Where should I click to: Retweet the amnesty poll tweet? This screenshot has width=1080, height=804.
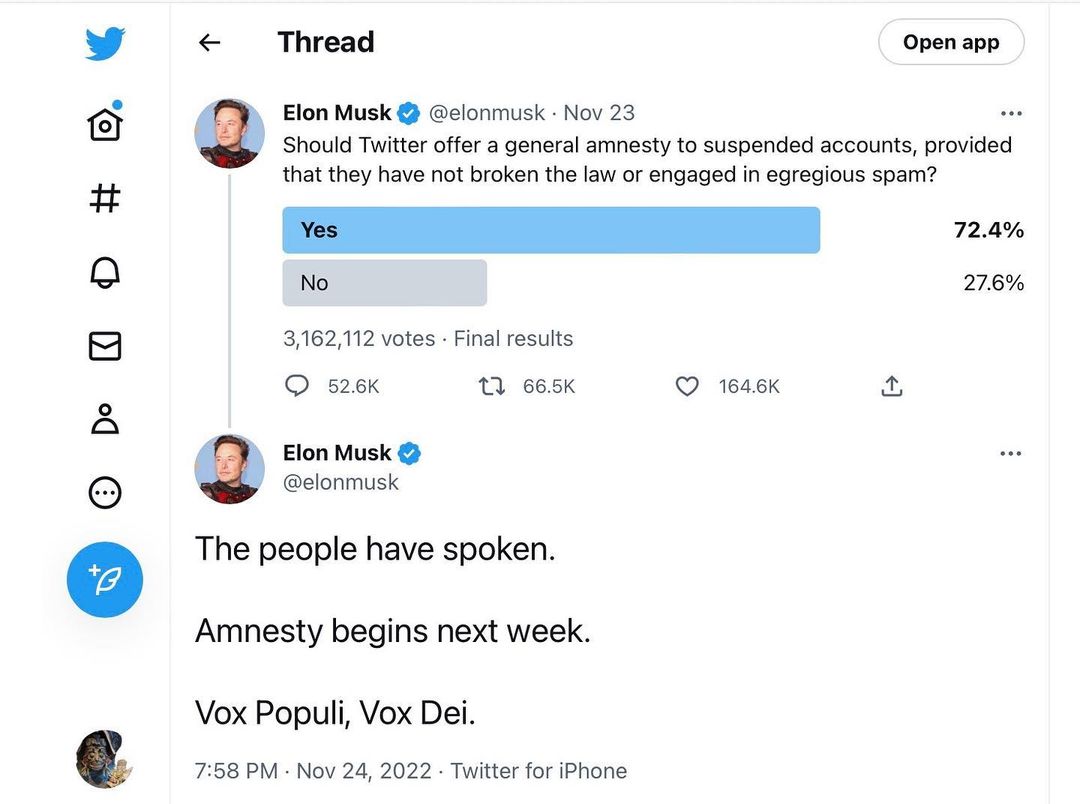pos(491,386)
